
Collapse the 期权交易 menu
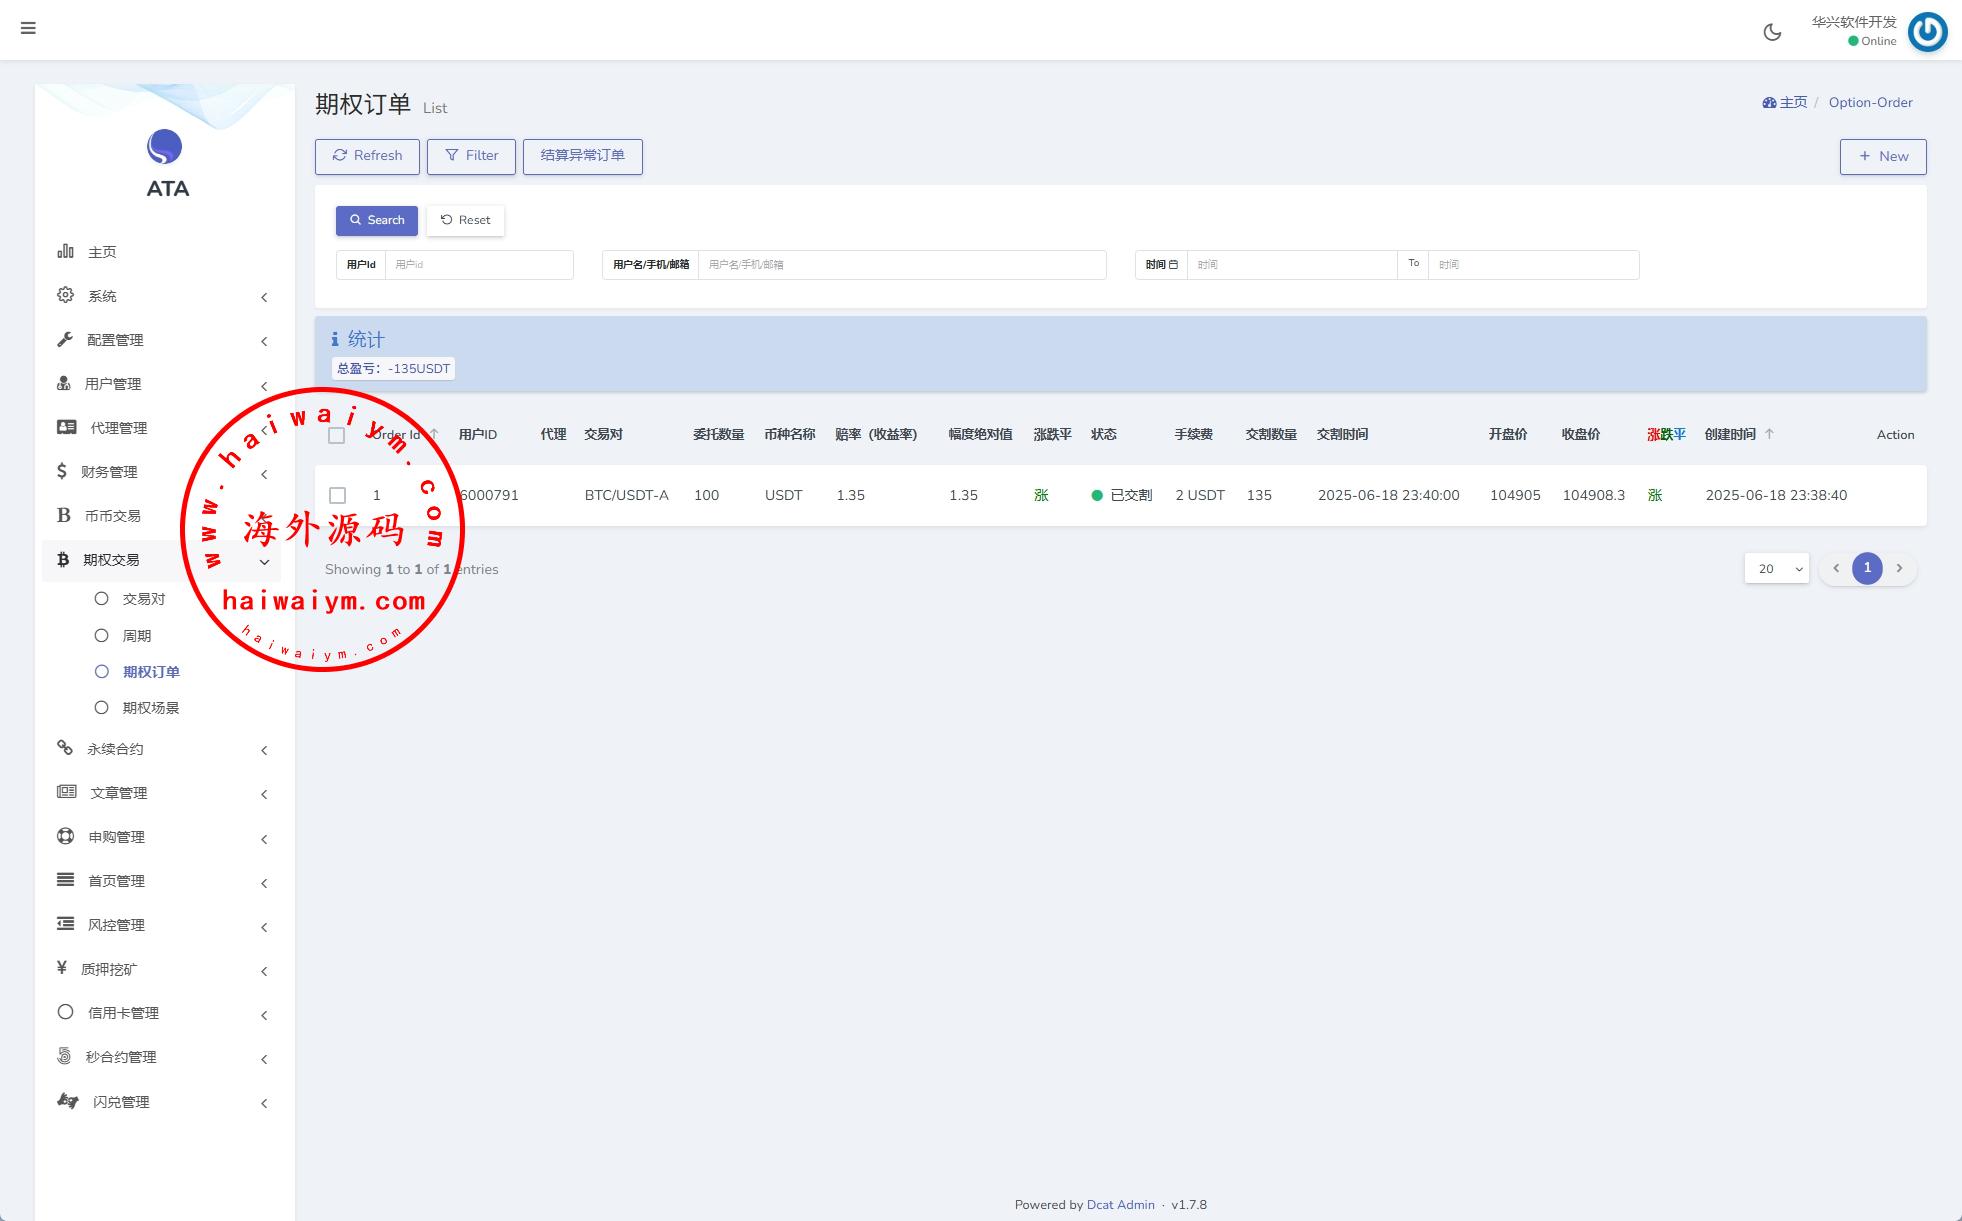(264, 561)
